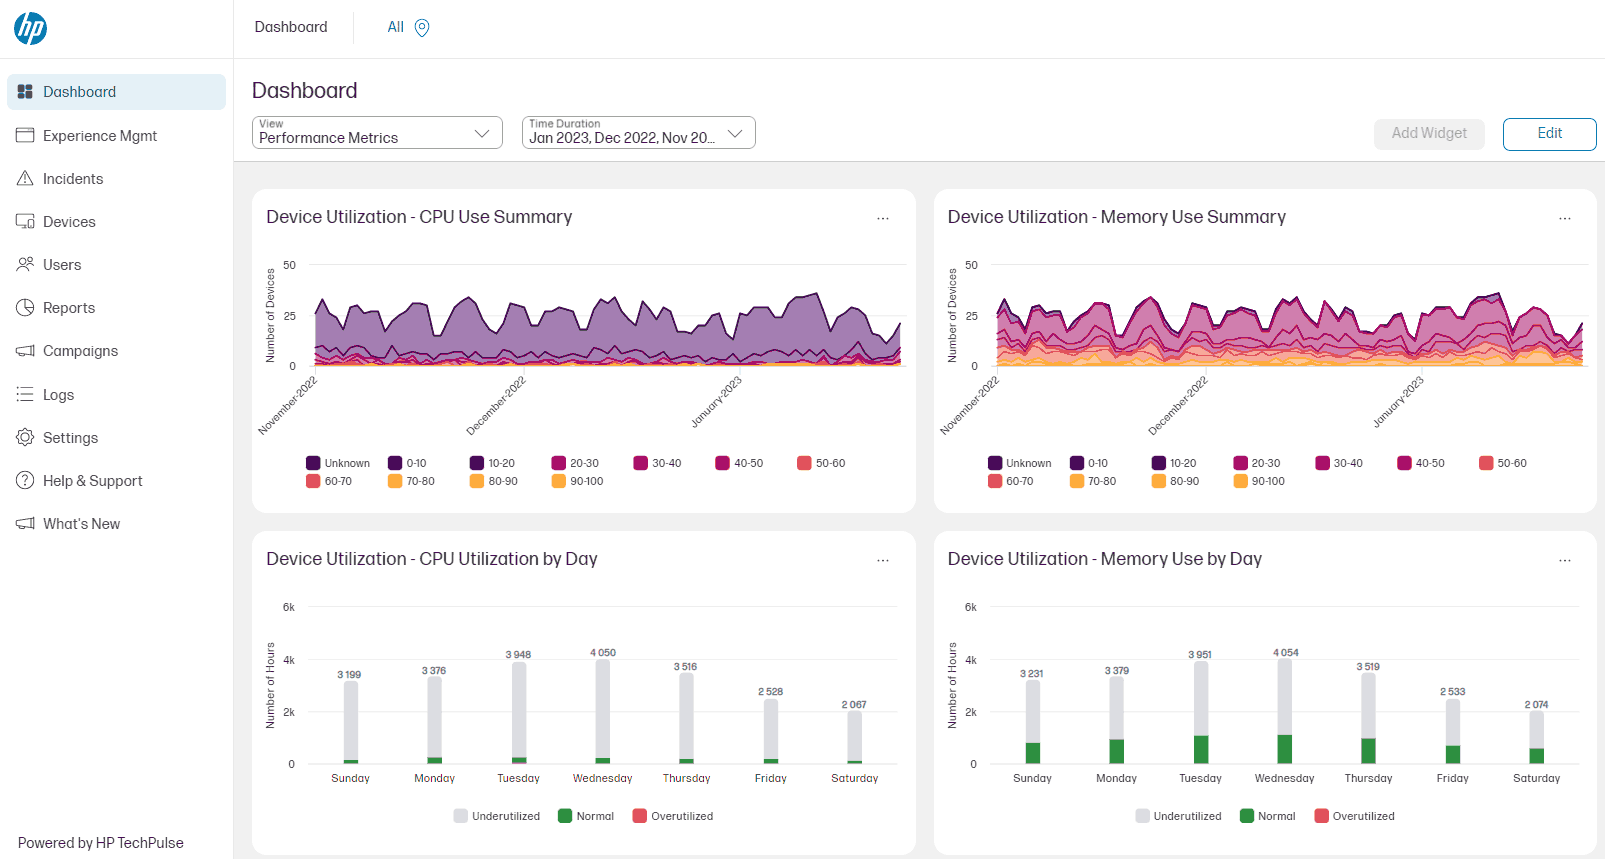This screenshot has width=1605, height=859.
Task: Click the HP logo icon
Action: pos(30,28)
